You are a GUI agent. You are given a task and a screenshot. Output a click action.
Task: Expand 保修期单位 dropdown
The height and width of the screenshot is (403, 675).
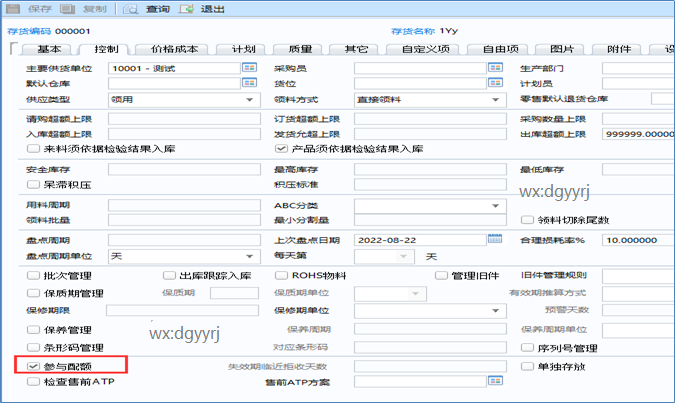[495, 310]
